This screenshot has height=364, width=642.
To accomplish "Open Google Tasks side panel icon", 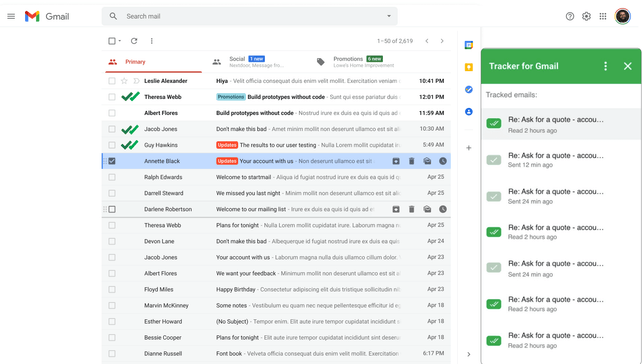I will tap(469, 89).
